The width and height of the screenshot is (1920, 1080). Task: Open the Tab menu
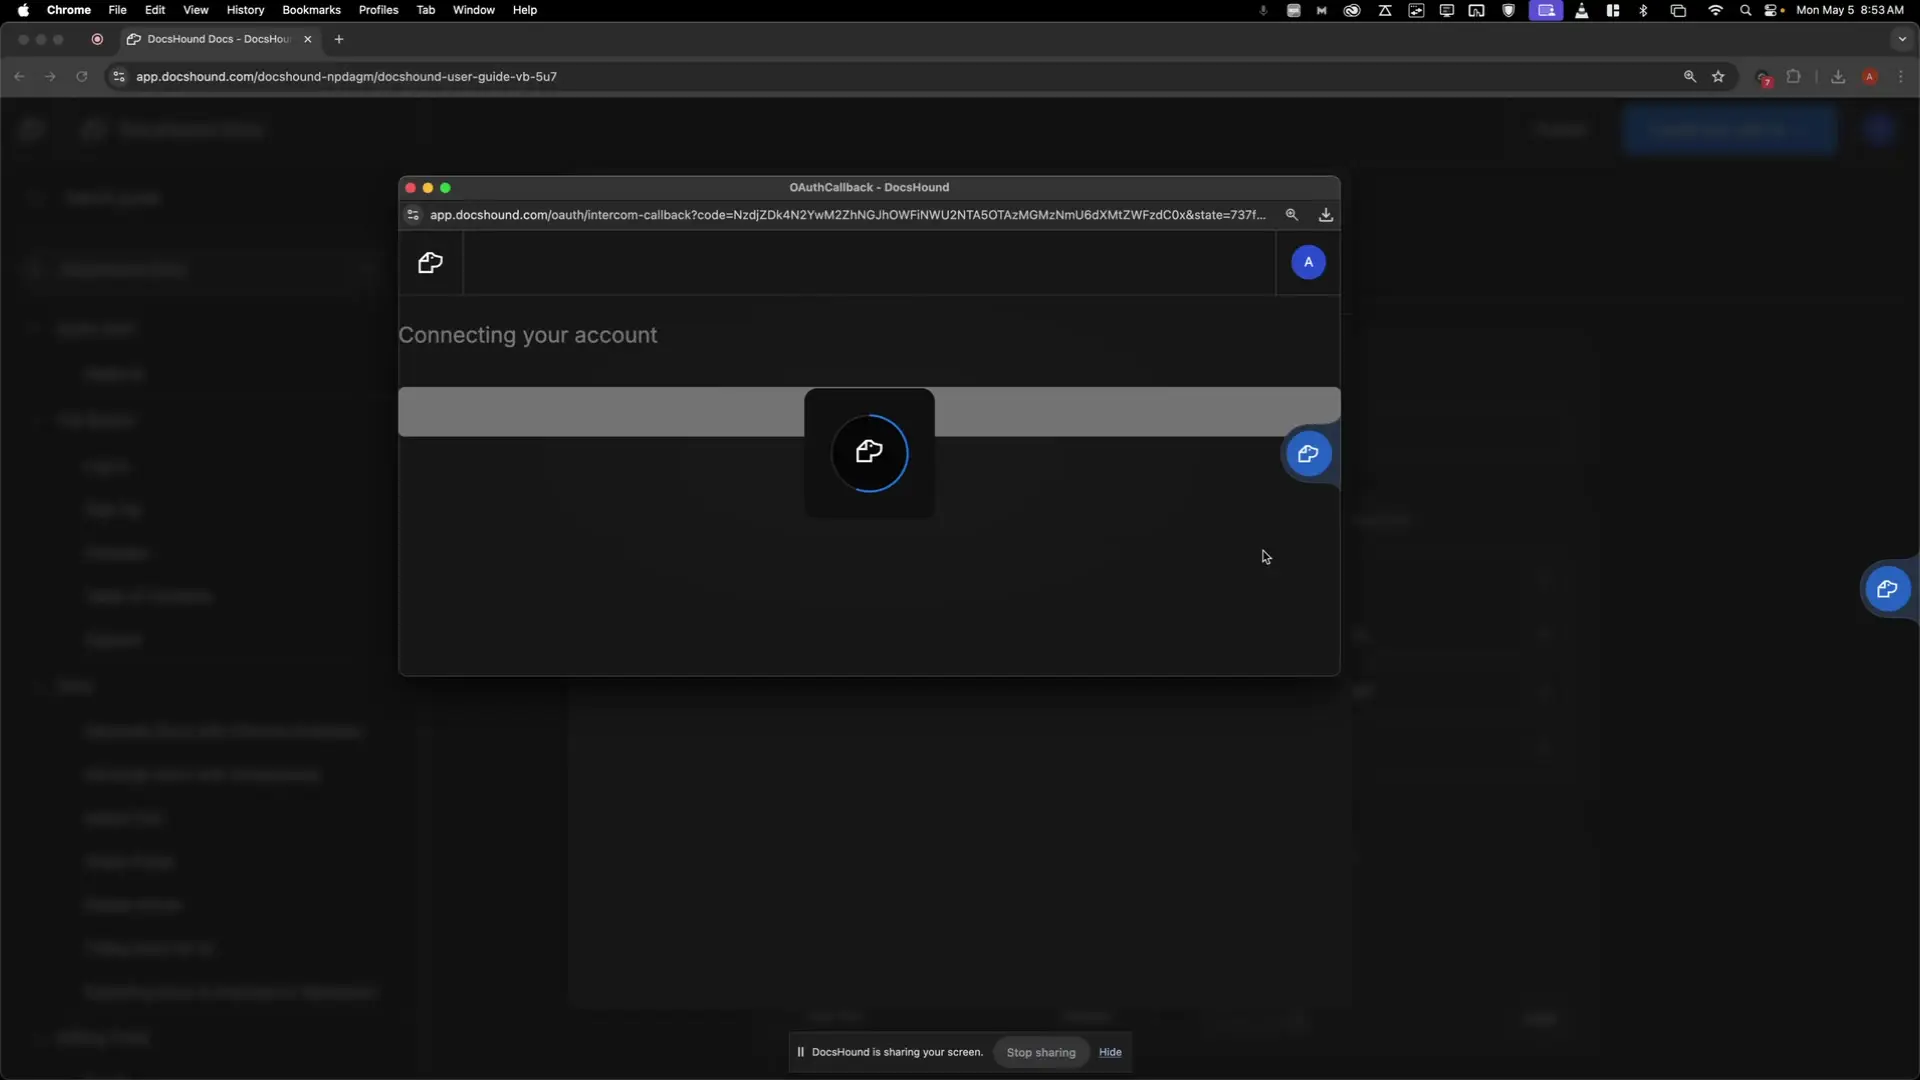click(425, 10)
